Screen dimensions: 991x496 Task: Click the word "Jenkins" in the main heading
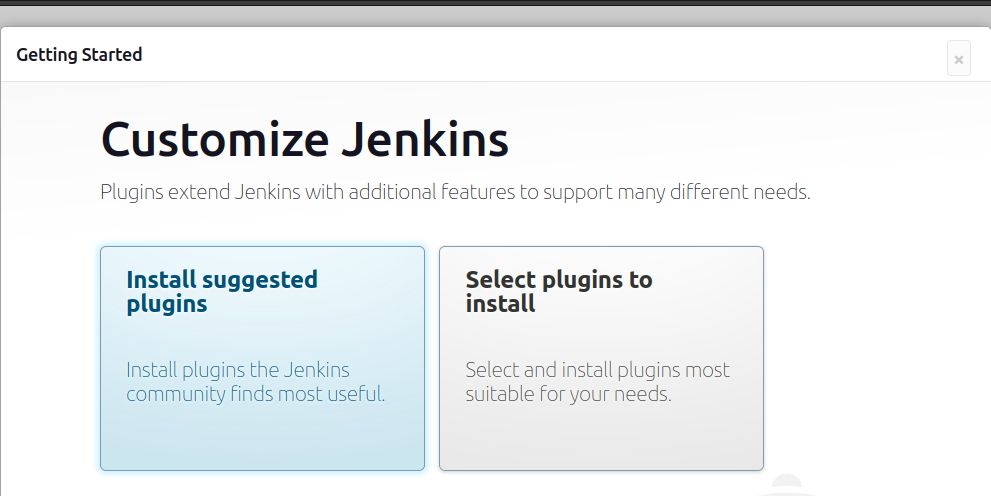coord(425,140)
